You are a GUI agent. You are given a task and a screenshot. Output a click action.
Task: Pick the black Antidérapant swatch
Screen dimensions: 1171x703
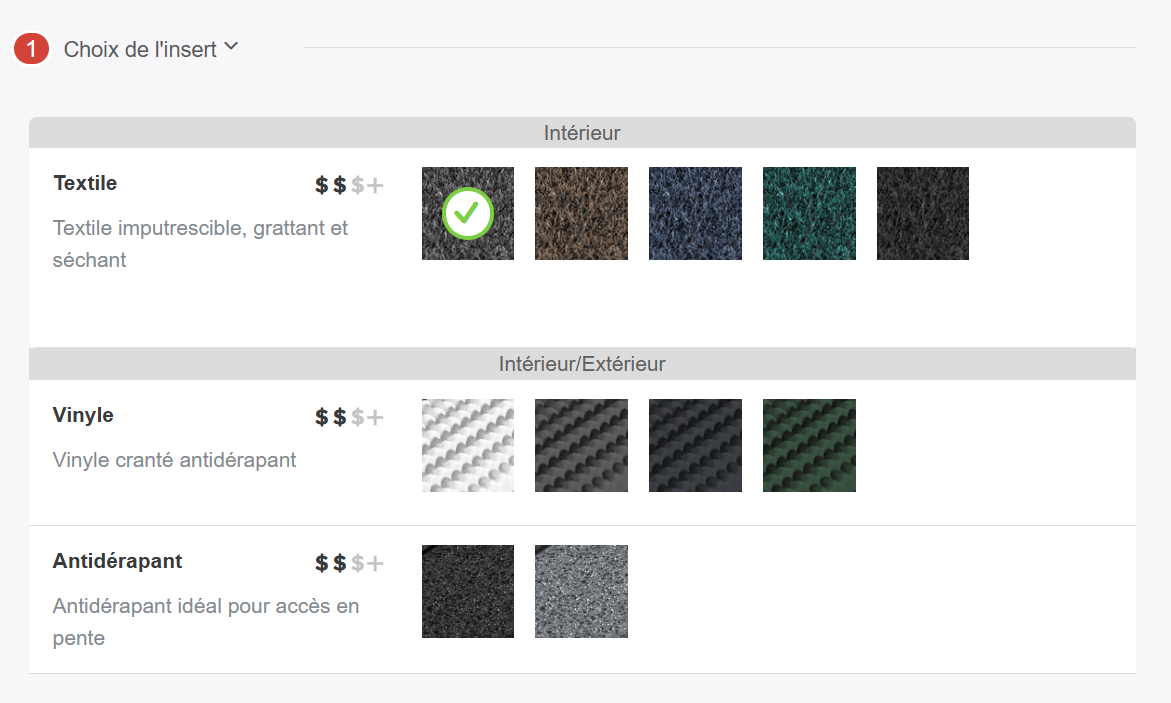468,591
